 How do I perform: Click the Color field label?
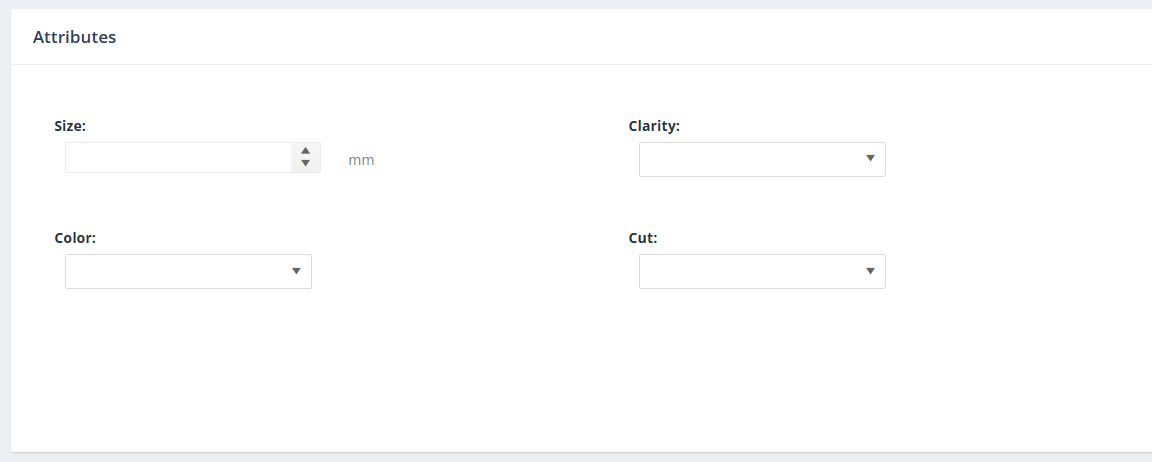[75, 238]
